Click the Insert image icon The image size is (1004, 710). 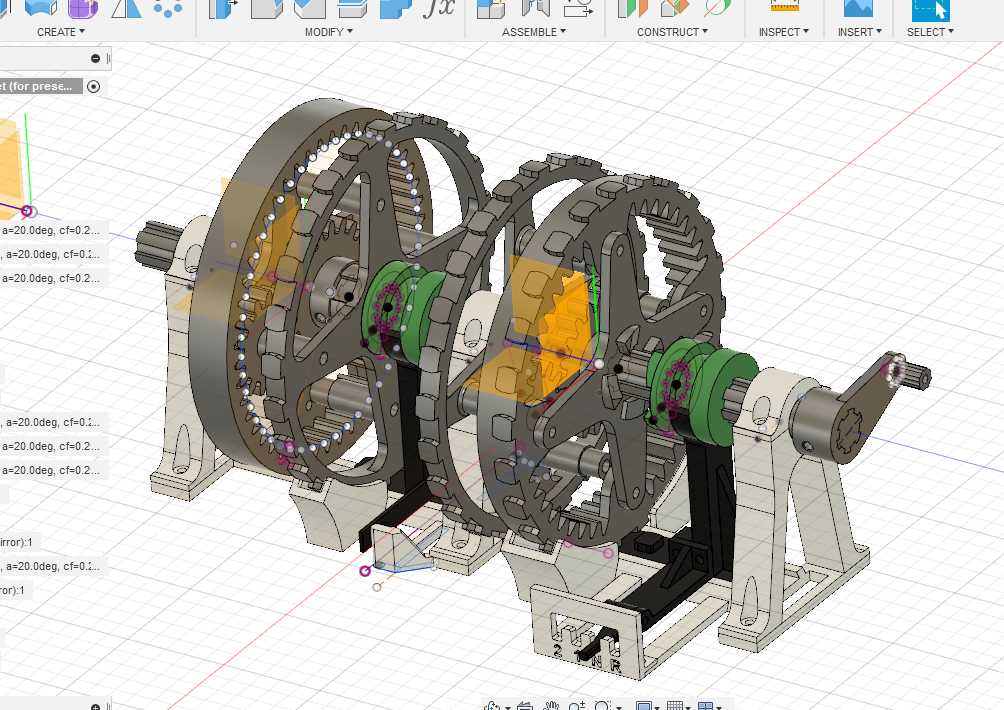click(858, 6)
